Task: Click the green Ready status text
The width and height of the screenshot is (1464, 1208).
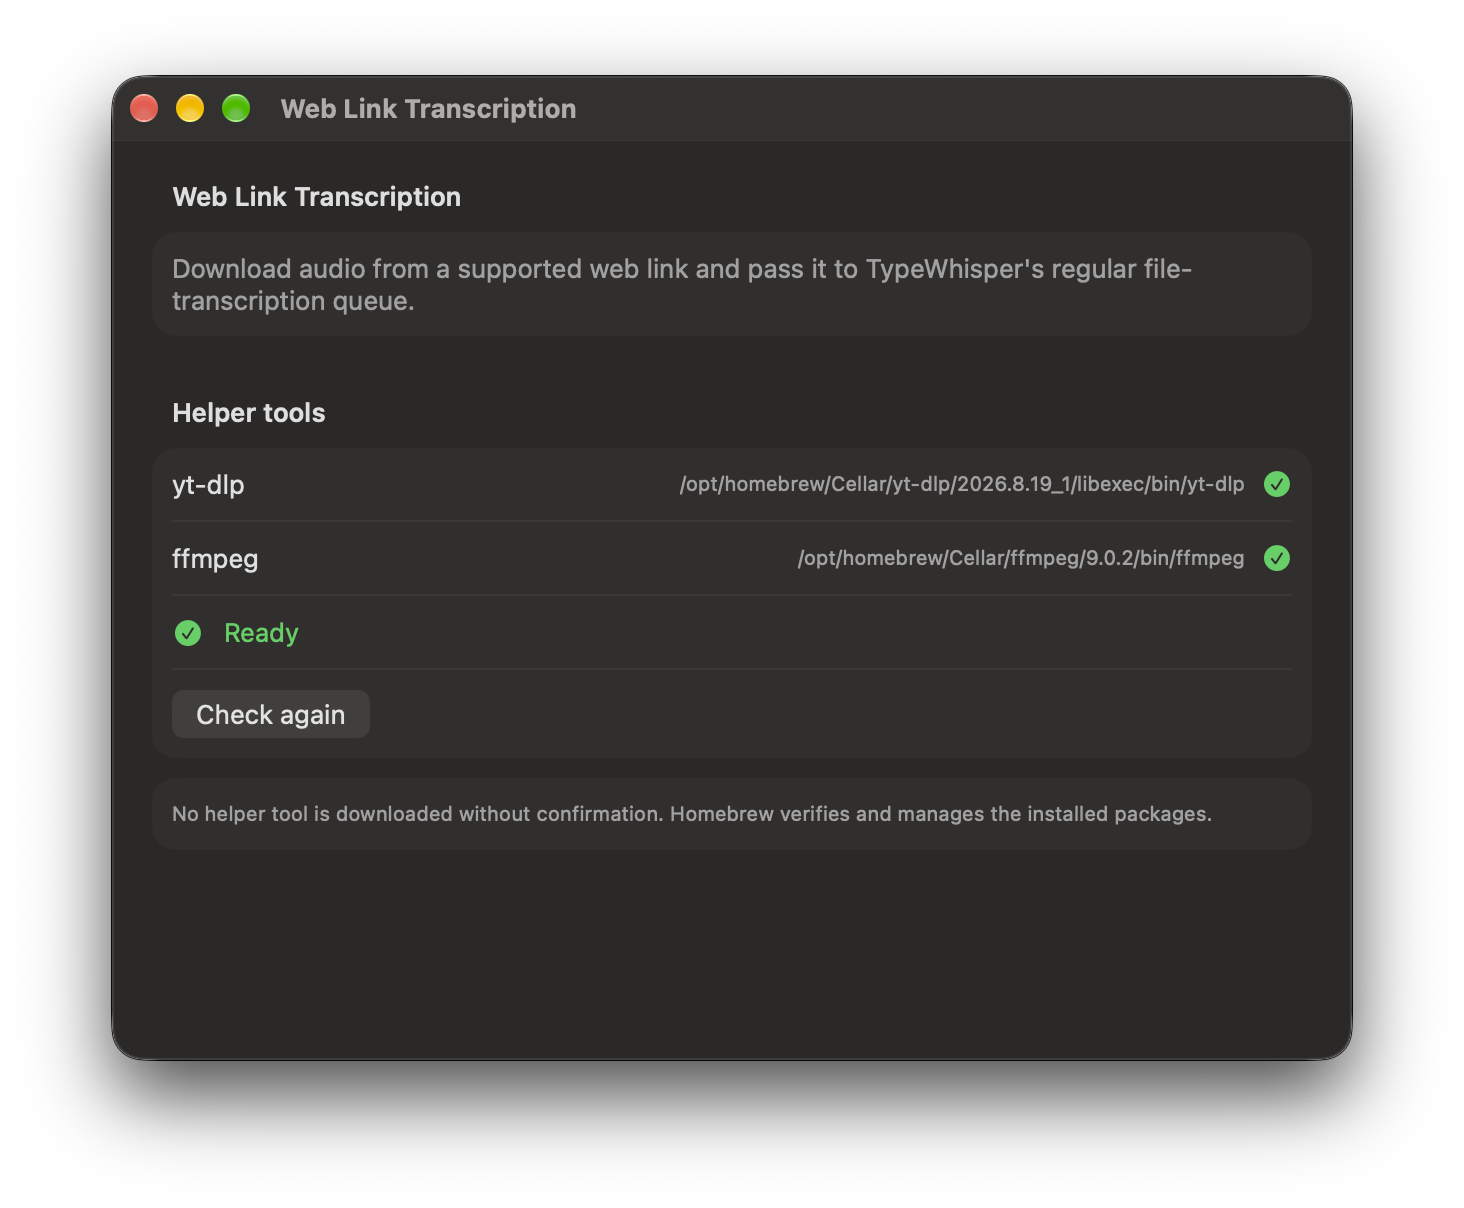Action: pyautogui.click(x=261, y=633)
